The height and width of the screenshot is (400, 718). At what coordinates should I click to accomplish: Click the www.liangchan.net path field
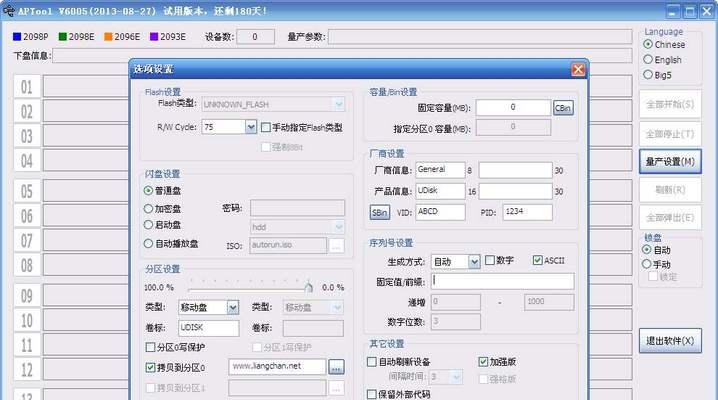point(277,367)
